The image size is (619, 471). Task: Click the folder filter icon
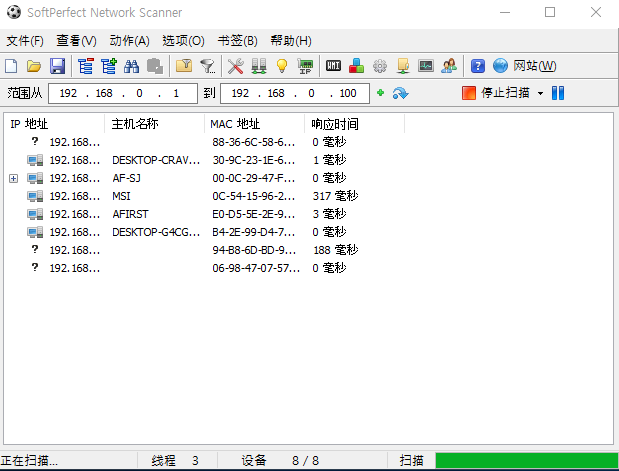coord(184,66)
